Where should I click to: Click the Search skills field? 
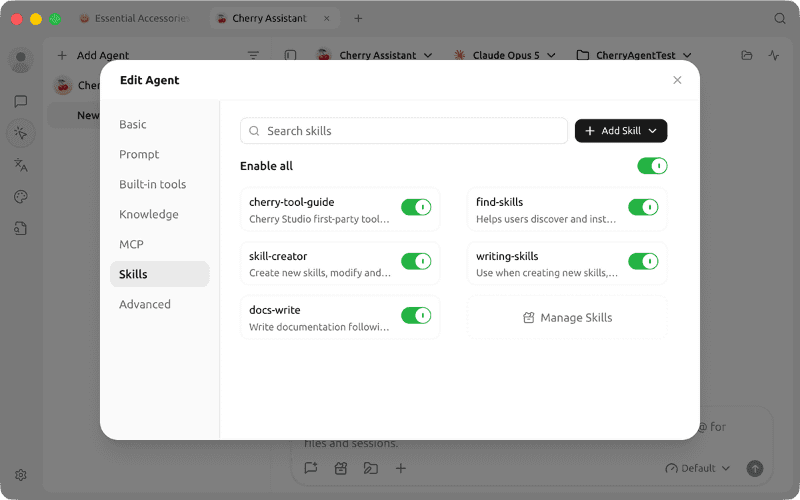click(x=404, y=131)
